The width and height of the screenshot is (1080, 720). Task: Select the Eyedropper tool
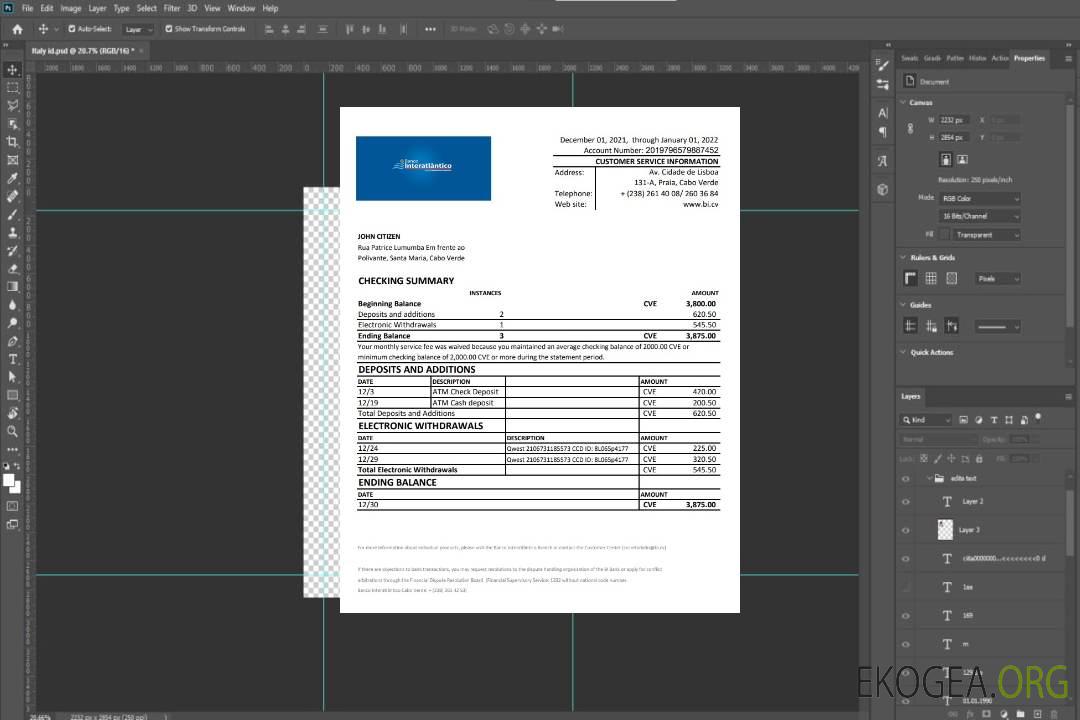click(x=12, y=178)
